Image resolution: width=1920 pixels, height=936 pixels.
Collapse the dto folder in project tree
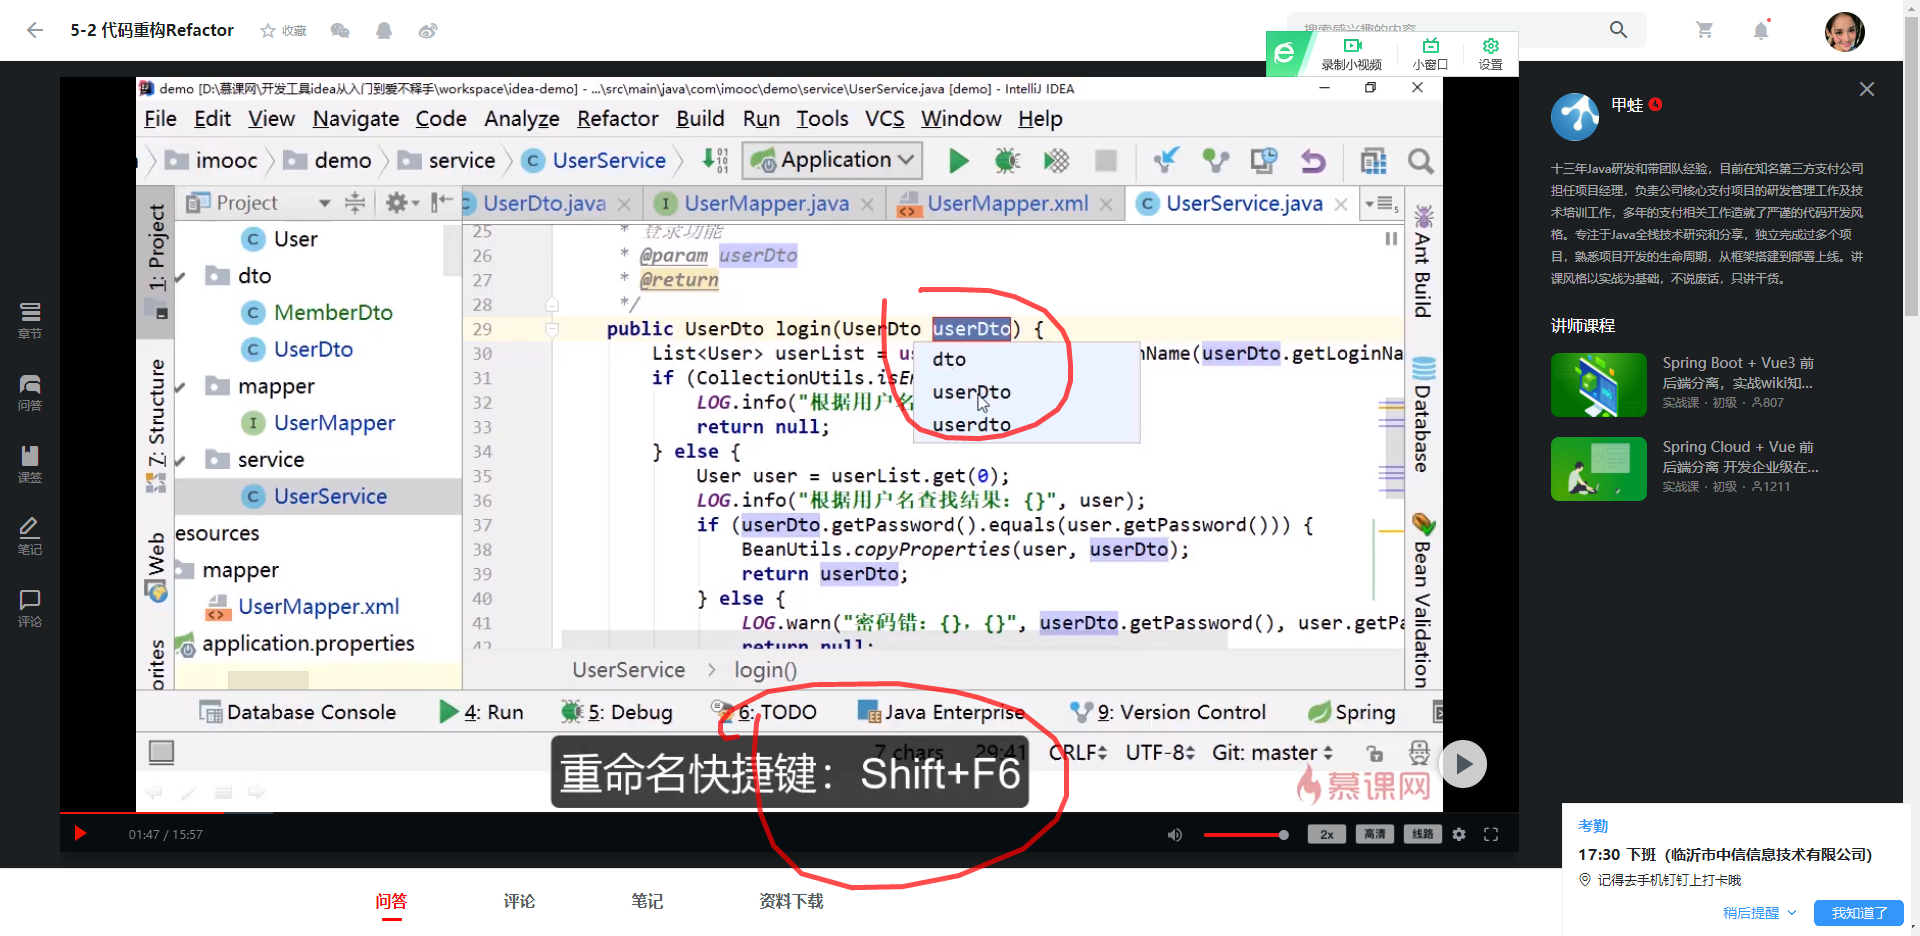(x=181, y=276)
